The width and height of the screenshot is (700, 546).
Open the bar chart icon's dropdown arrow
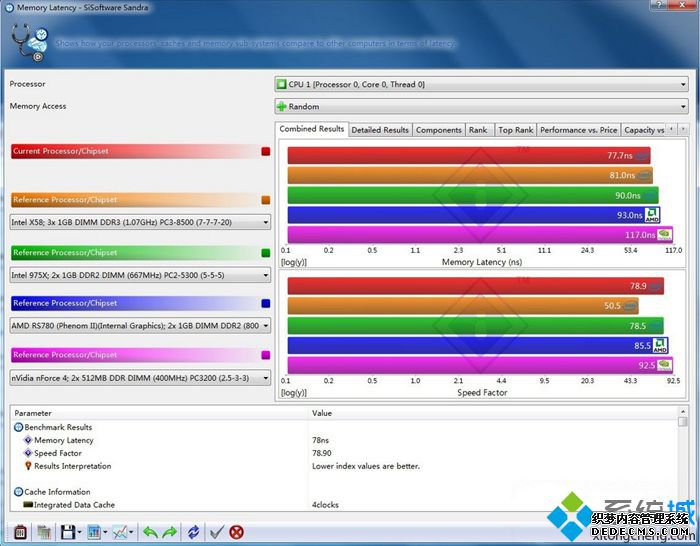[105, 532]
